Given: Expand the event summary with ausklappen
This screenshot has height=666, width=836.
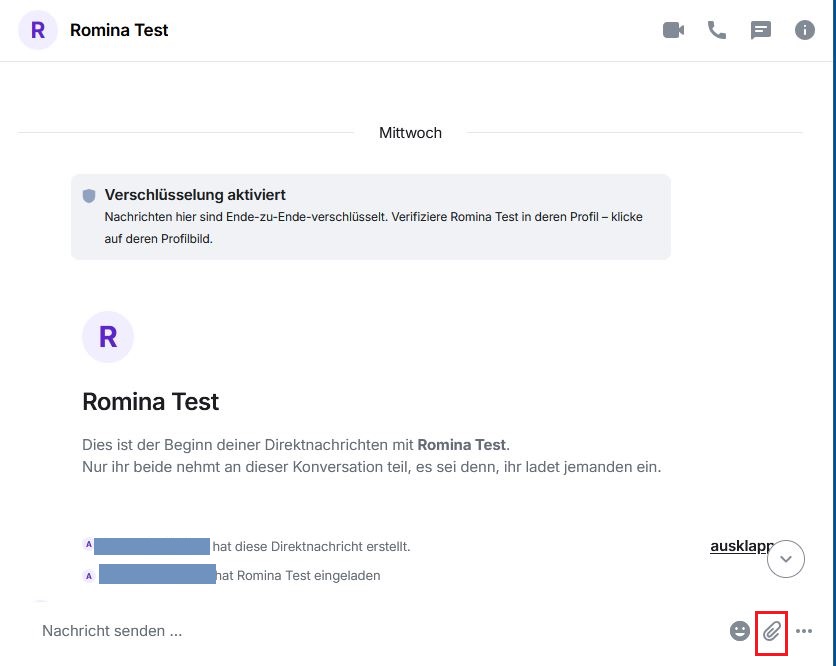Looking at the screenshot, I should (738, 546).
